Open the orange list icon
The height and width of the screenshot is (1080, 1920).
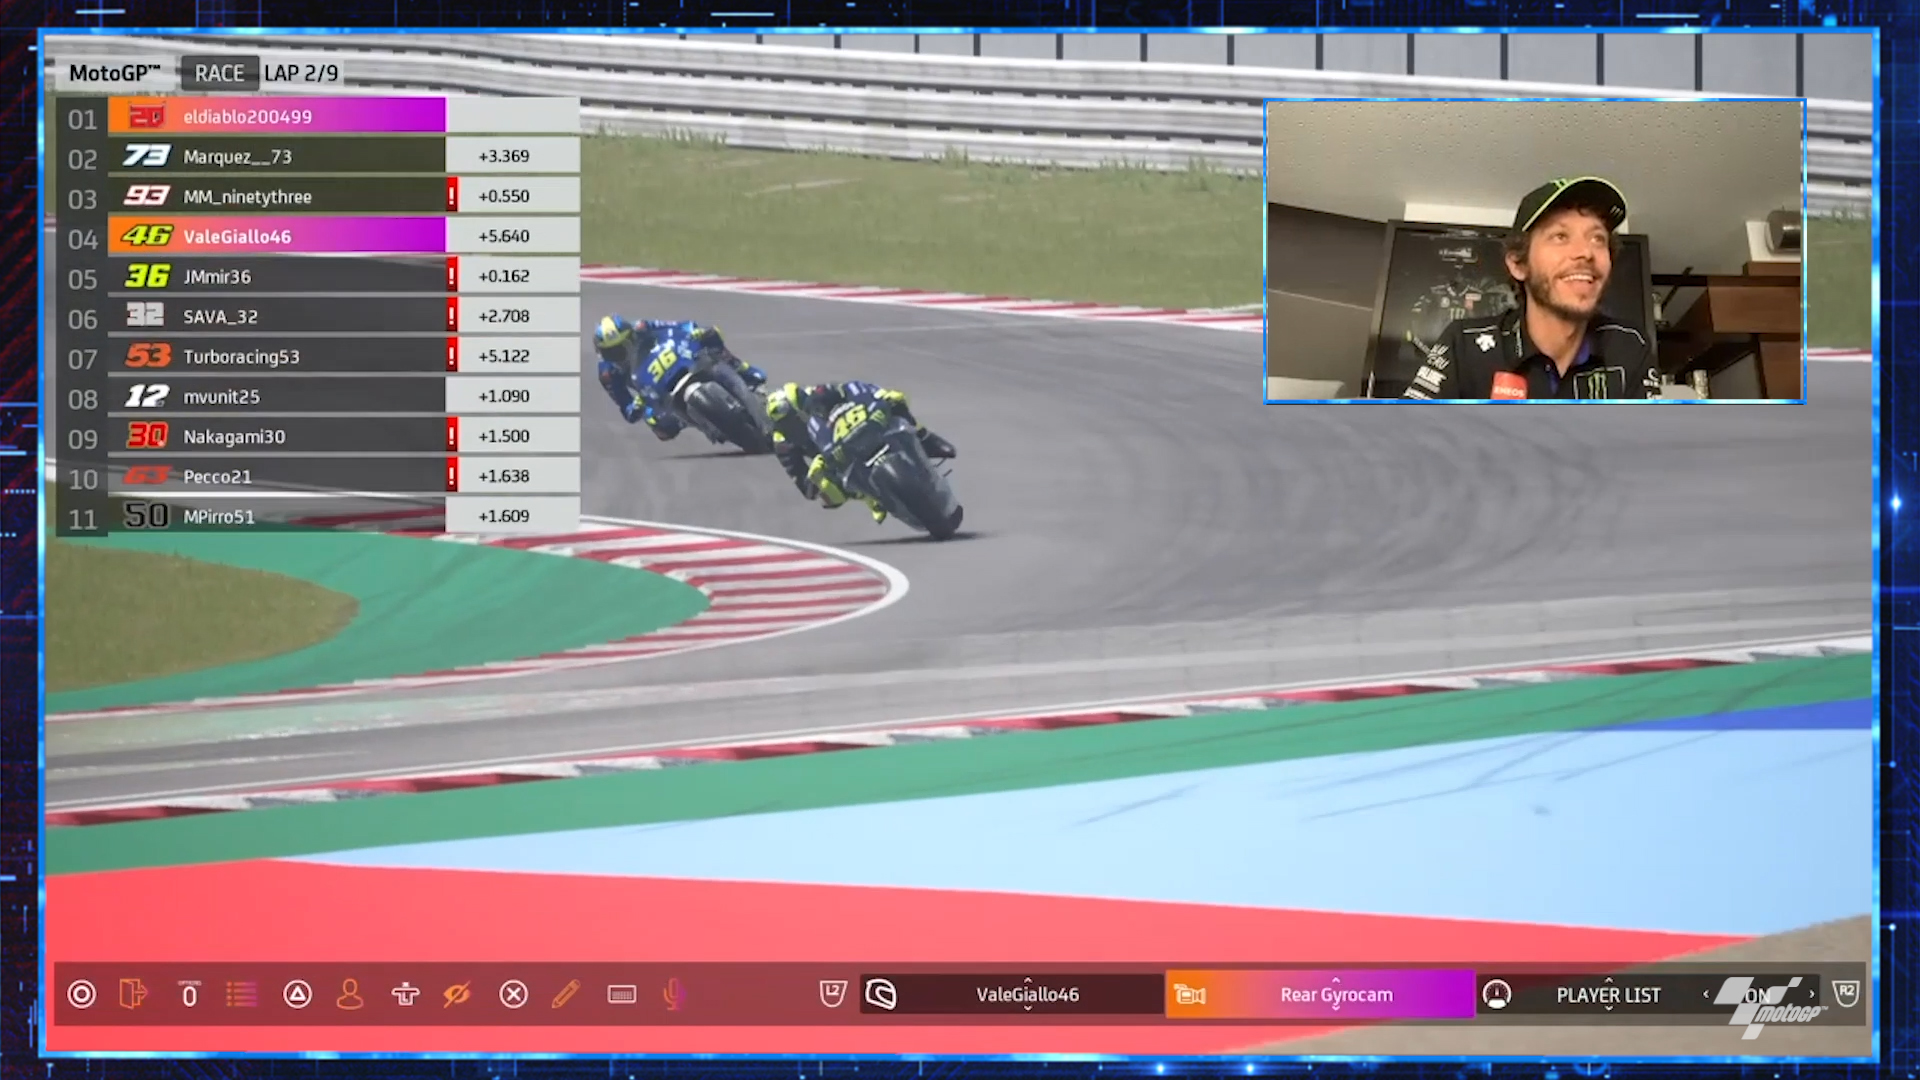tap(241, 994)
